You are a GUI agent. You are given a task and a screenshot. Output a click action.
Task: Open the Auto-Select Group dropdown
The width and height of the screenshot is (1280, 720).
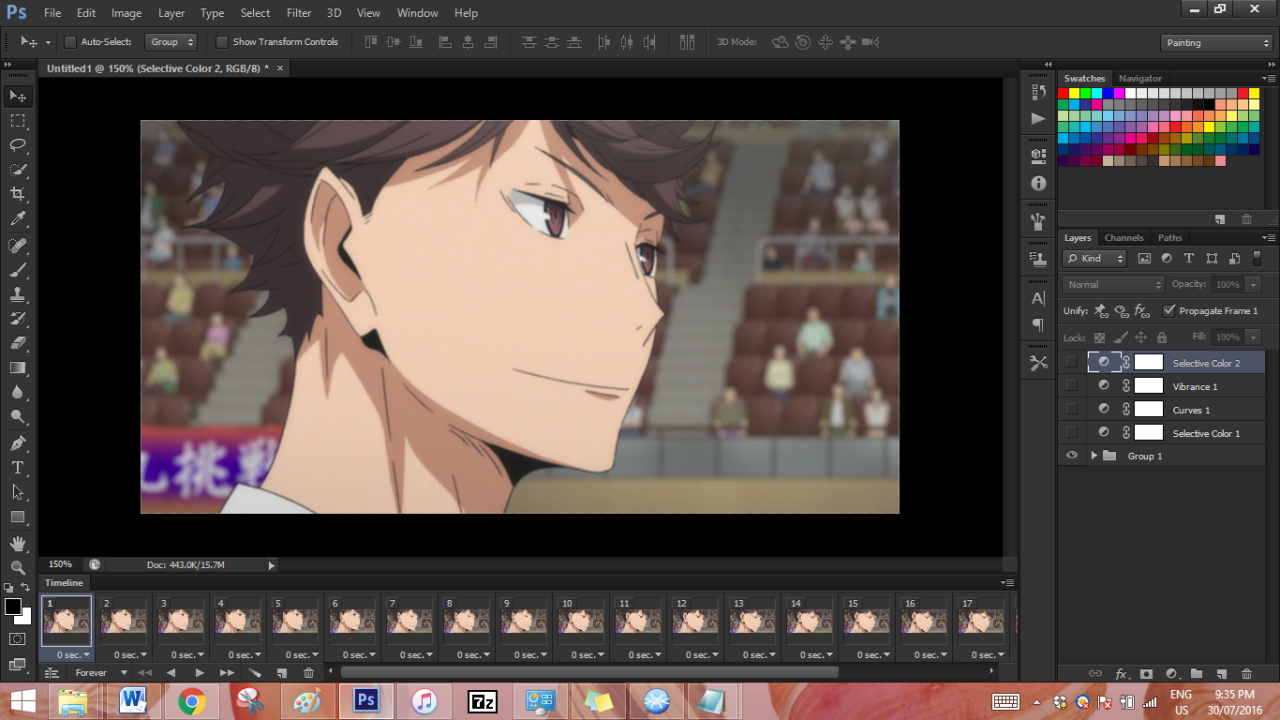[172, 42]
